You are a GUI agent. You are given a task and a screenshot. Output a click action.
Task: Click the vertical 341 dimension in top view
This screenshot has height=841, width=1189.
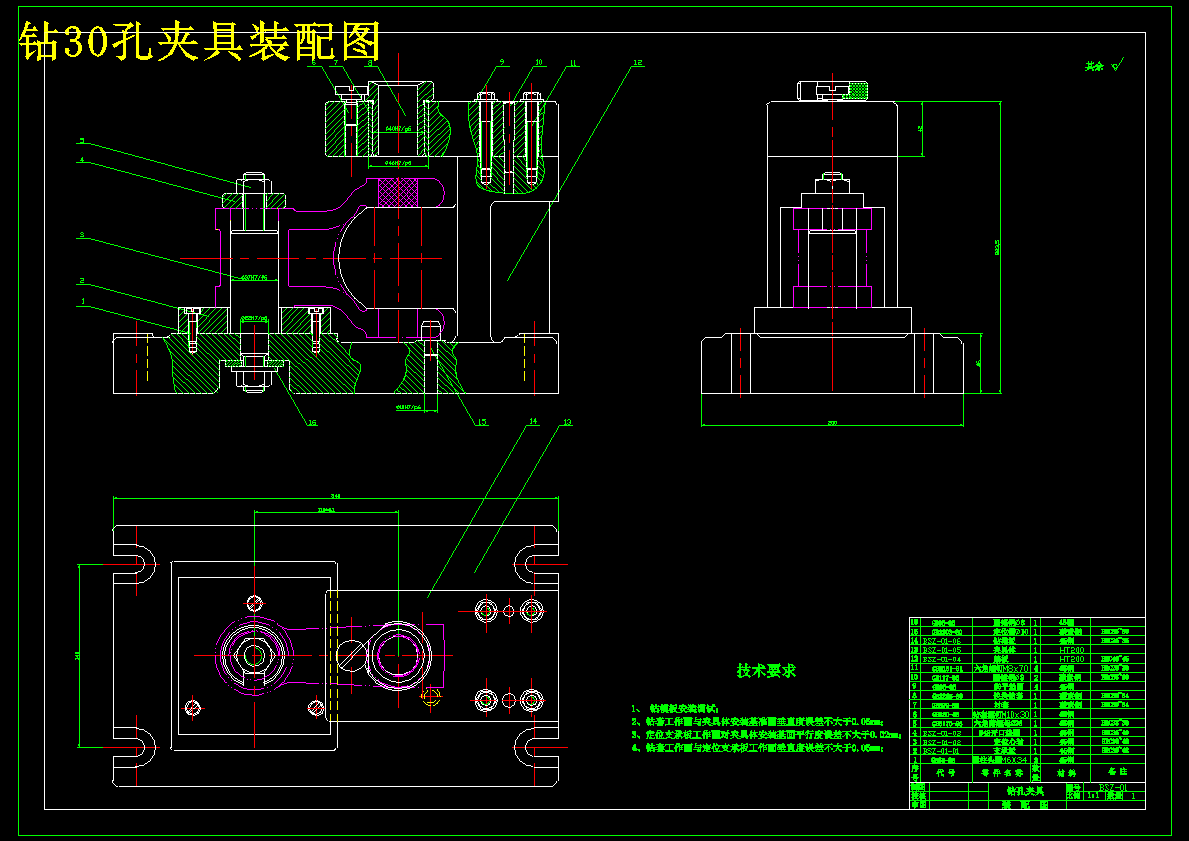pos(77,657)
